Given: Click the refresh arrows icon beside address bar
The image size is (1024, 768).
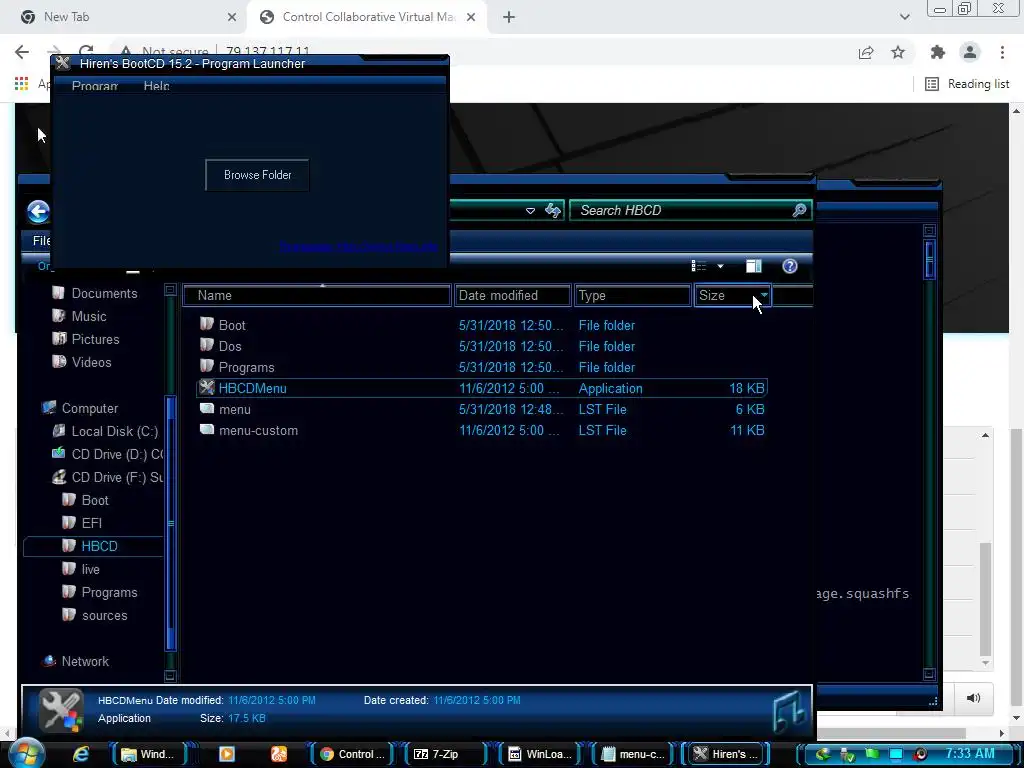Looking at the screenshot, I should click(552, 210).
